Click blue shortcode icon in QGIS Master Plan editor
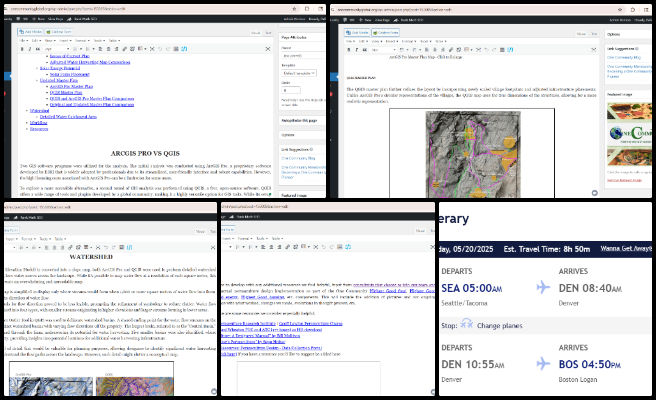Screen dimensions: 656x400 tap(510, 50)
